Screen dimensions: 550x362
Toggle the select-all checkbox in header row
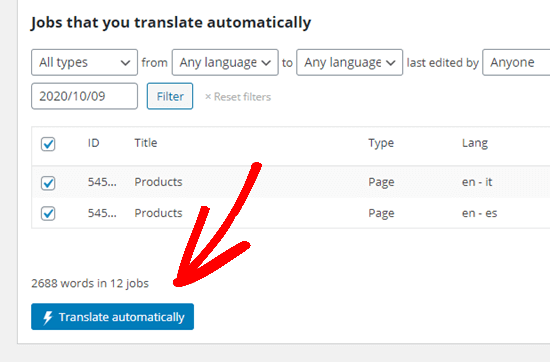tap(48, 144)
